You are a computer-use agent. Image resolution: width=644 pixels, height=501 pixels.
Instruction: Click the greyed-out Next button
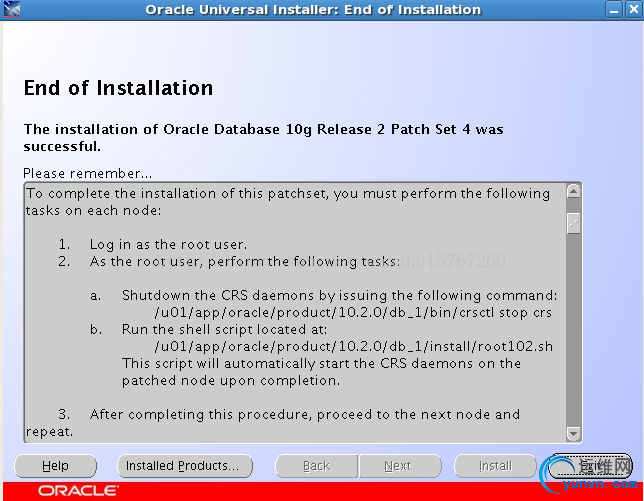click(x=400, y=466)
